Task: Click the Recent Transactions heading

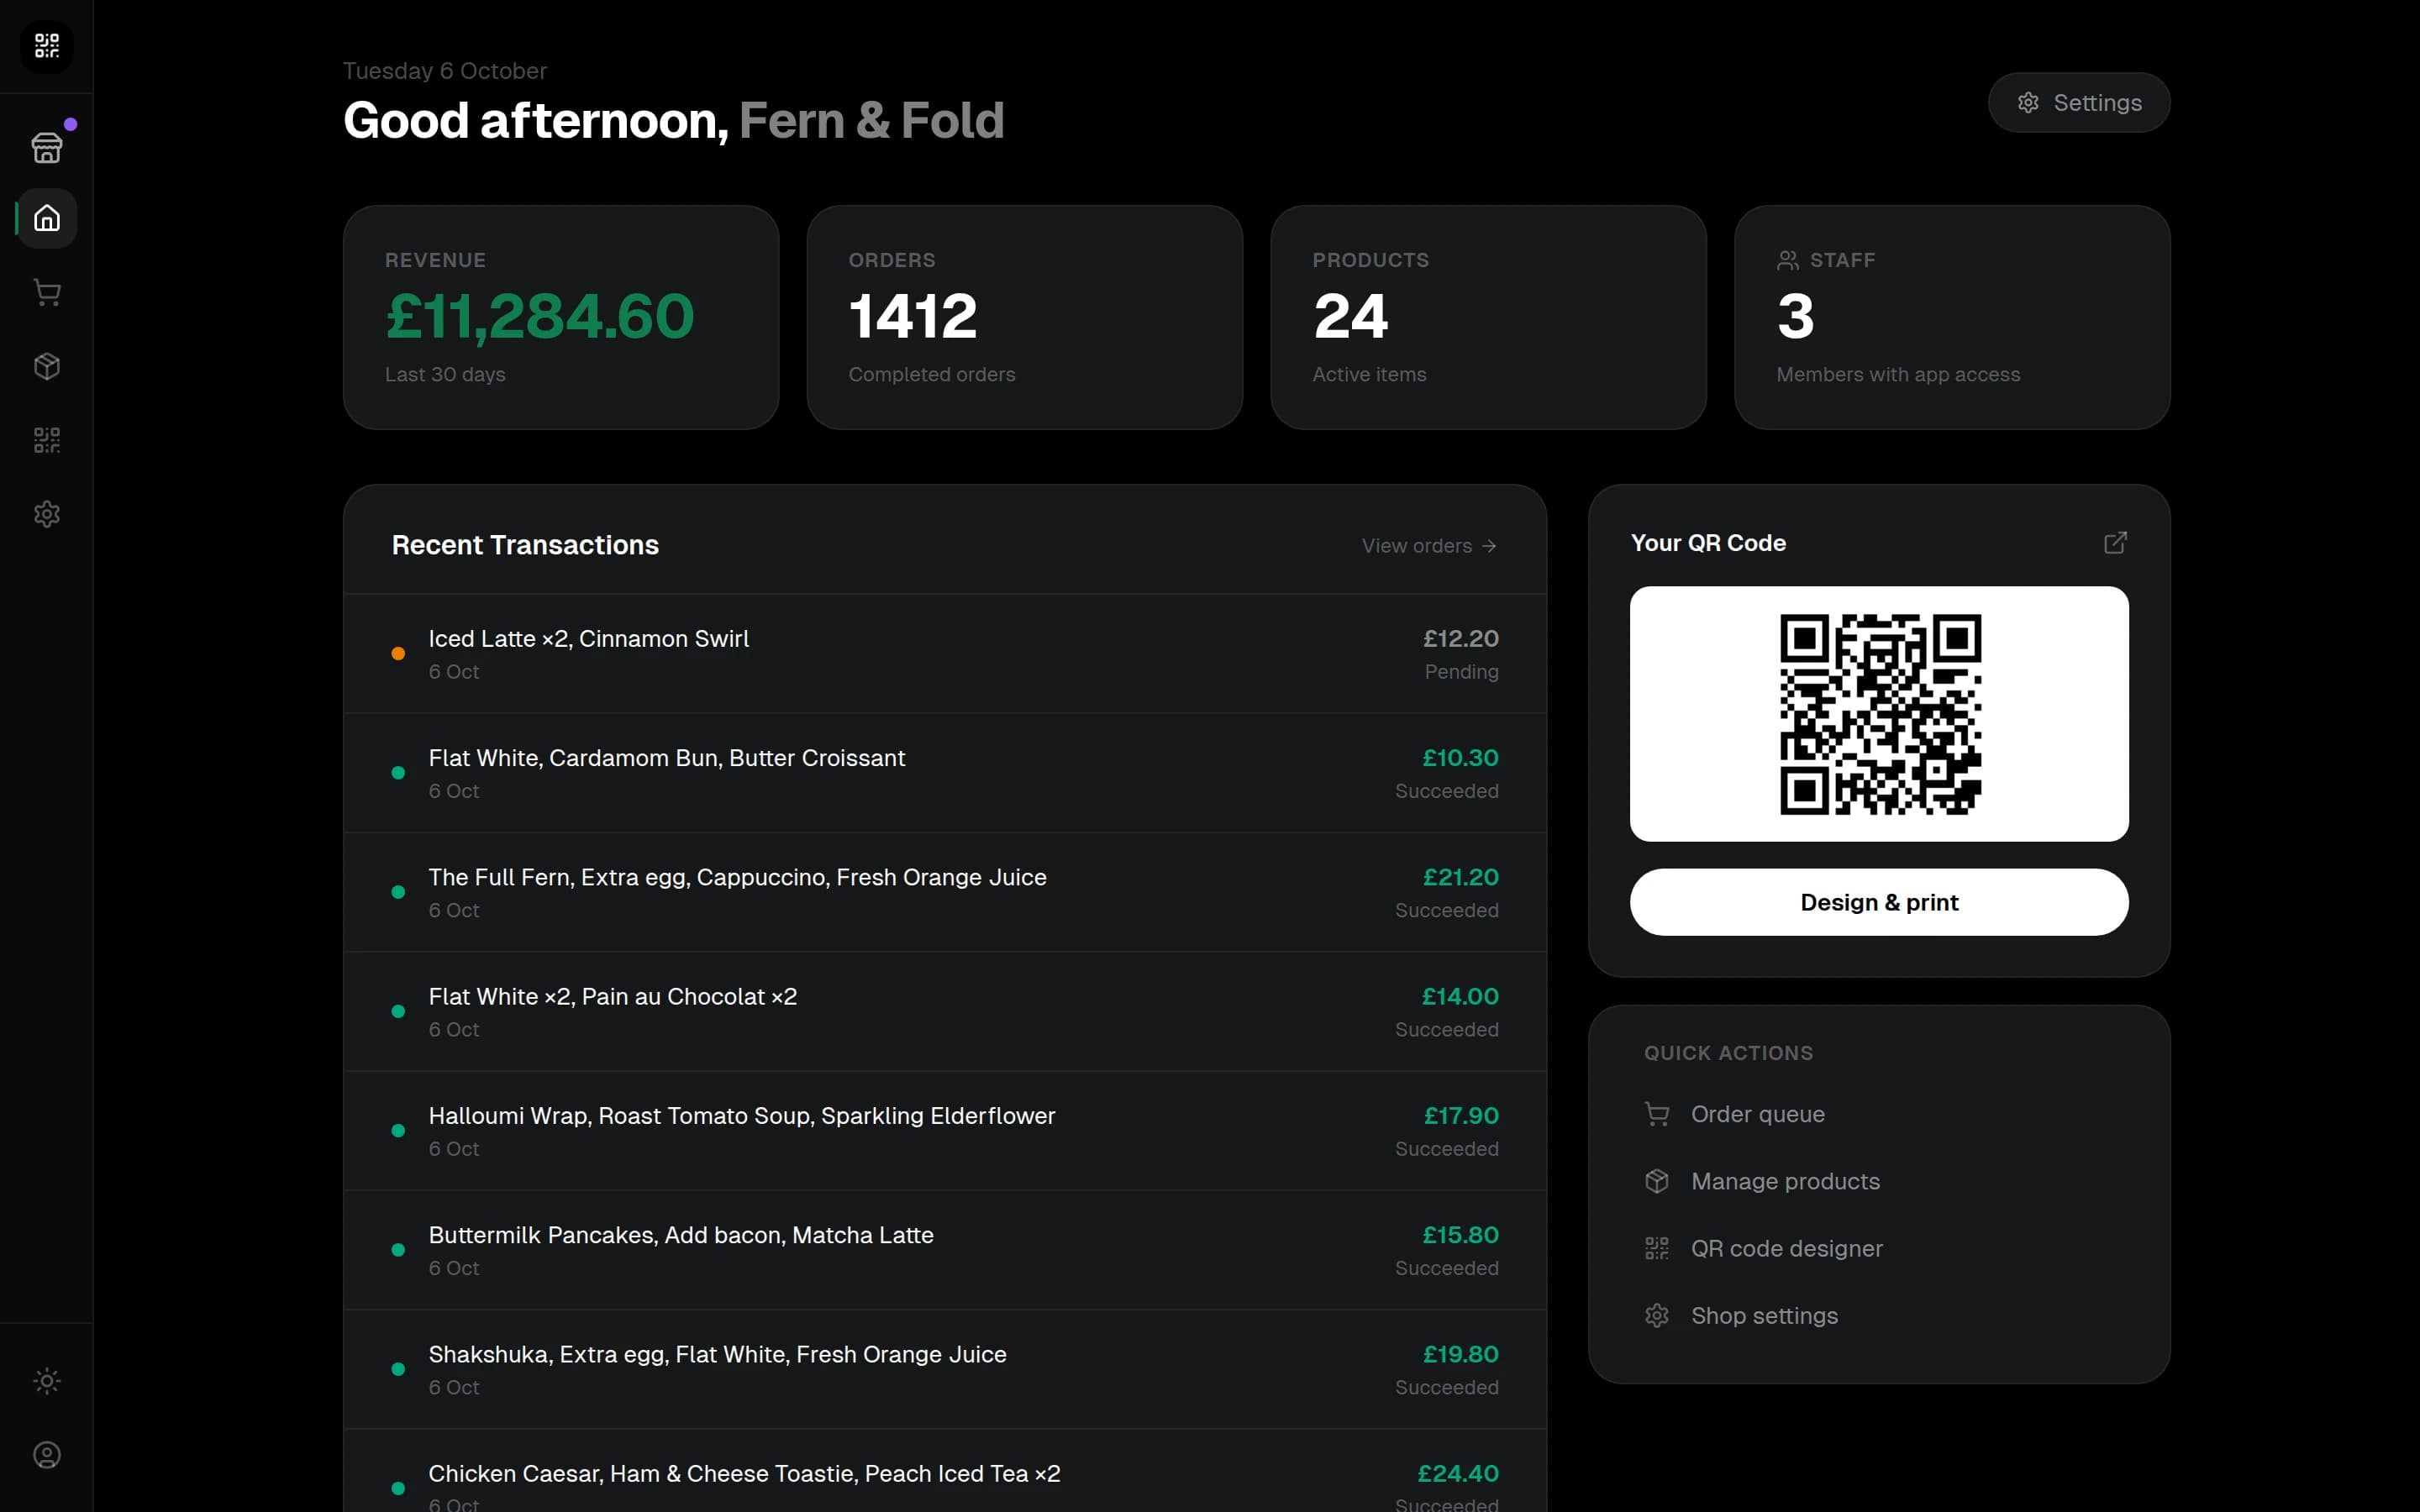Action: [x=525, y=545]
